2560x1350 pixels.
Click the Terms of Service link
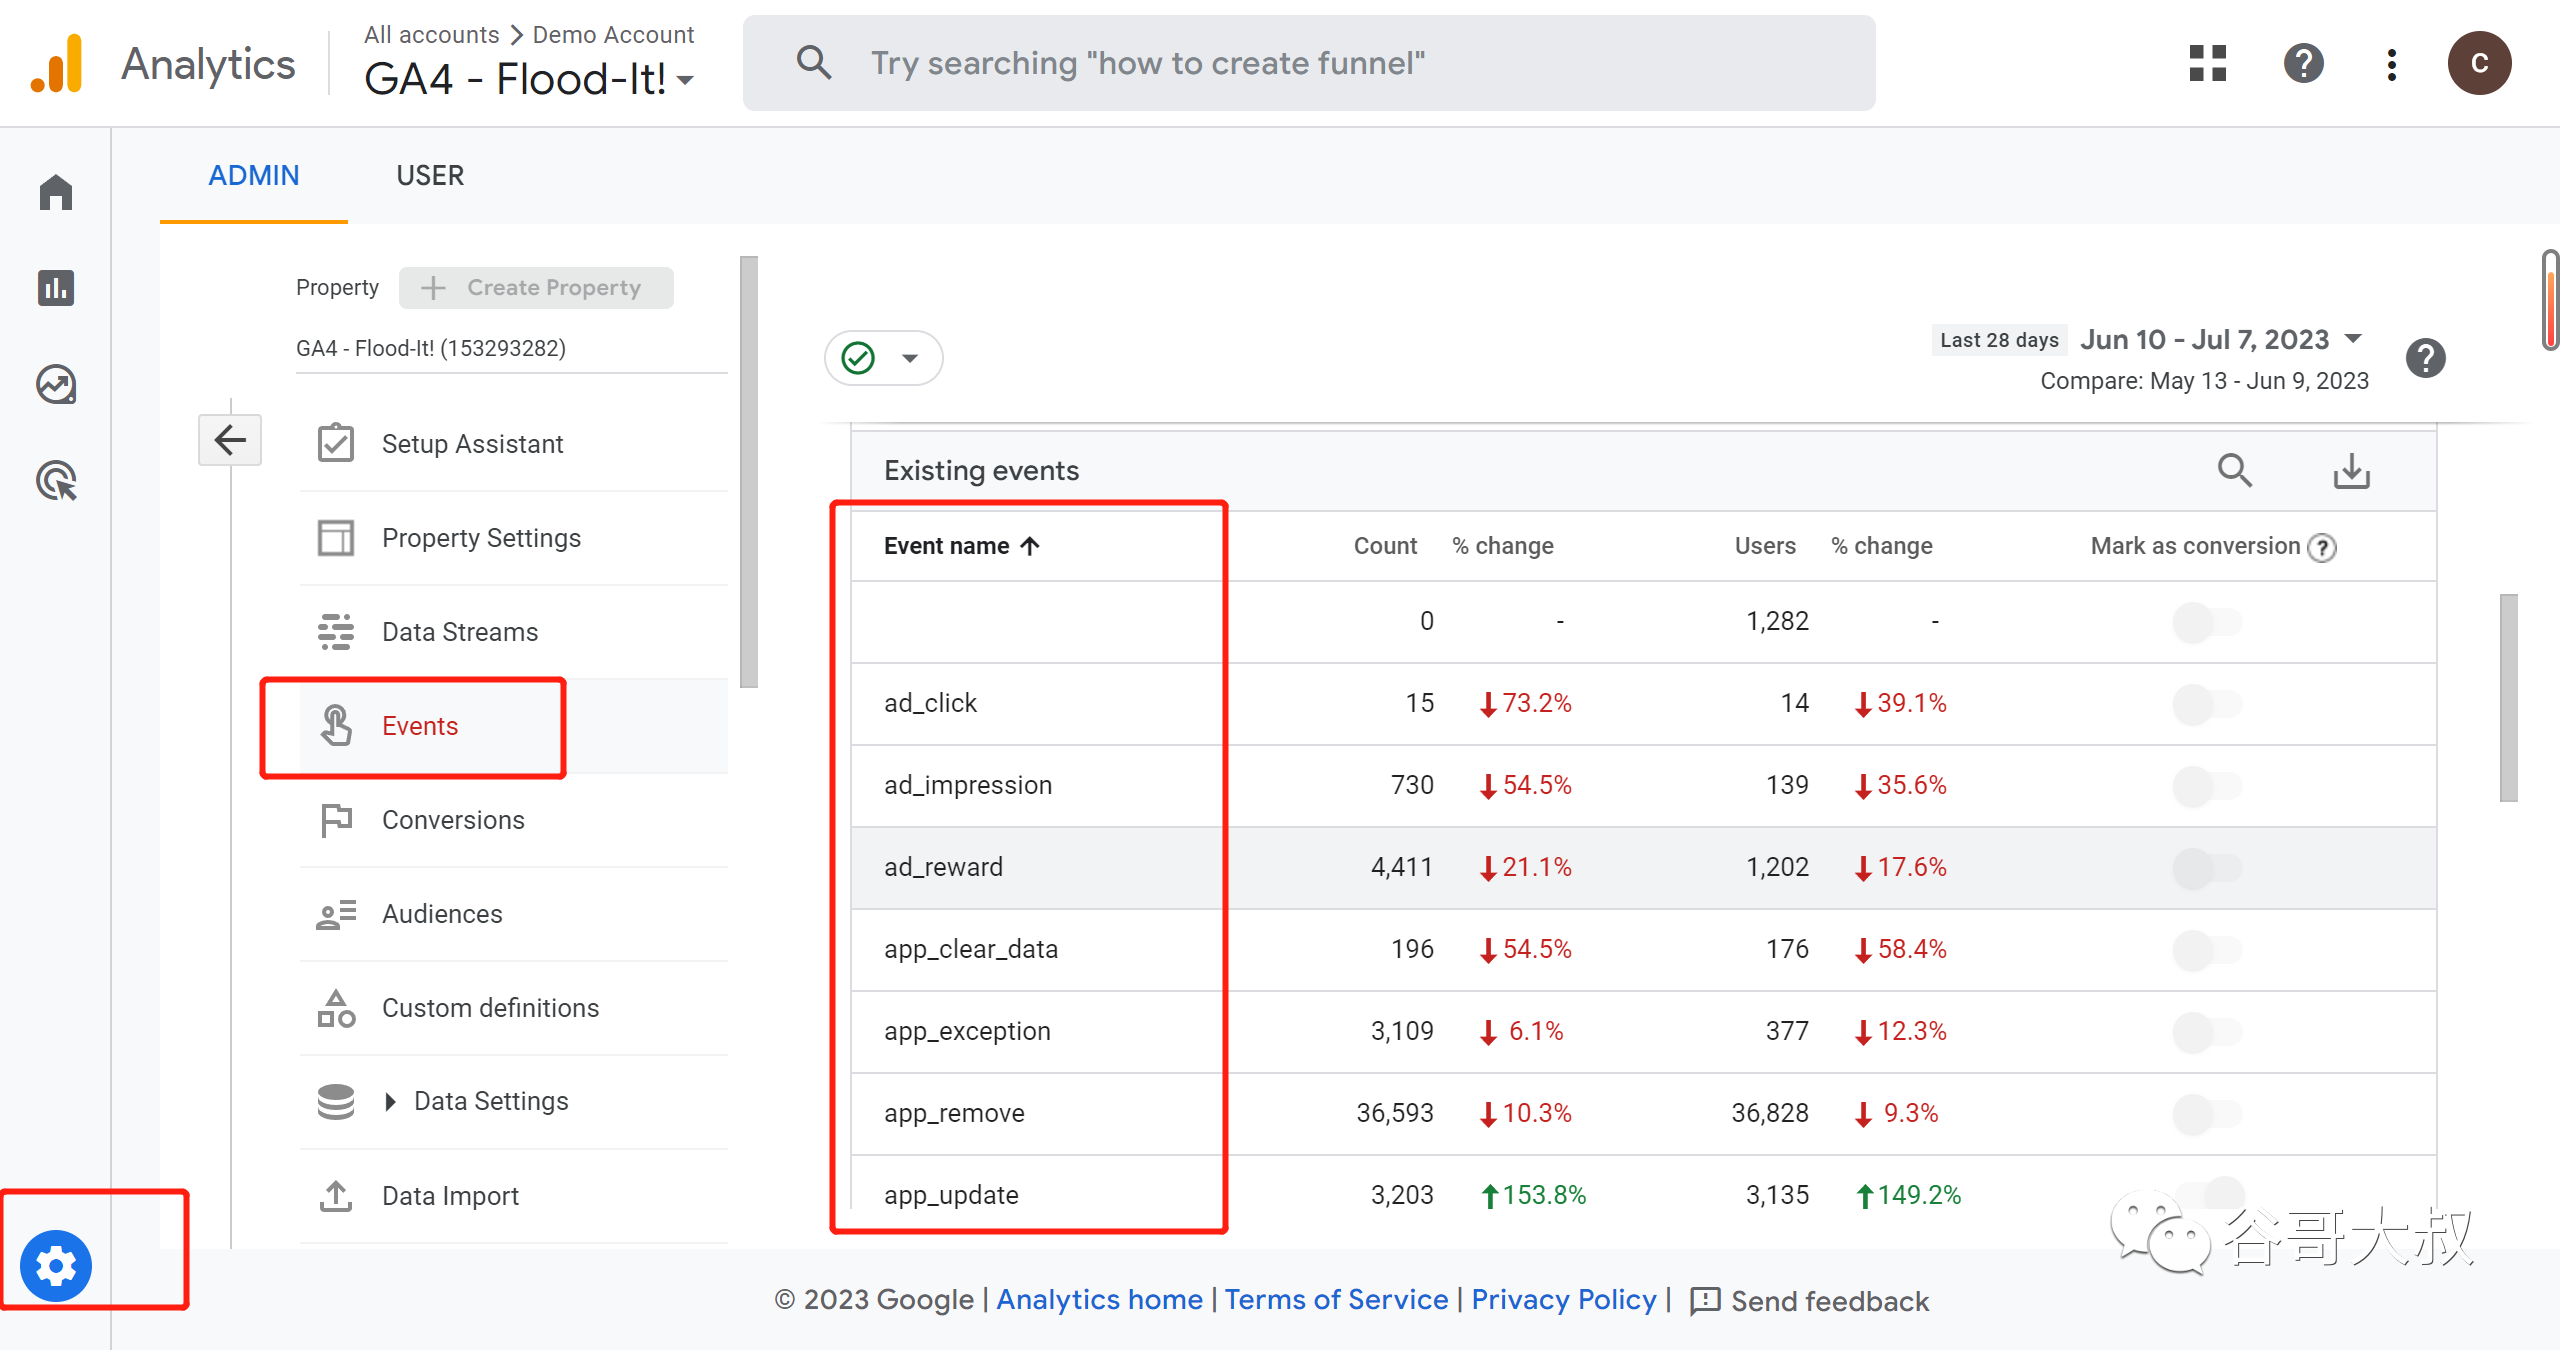tap(1336, 1299)
